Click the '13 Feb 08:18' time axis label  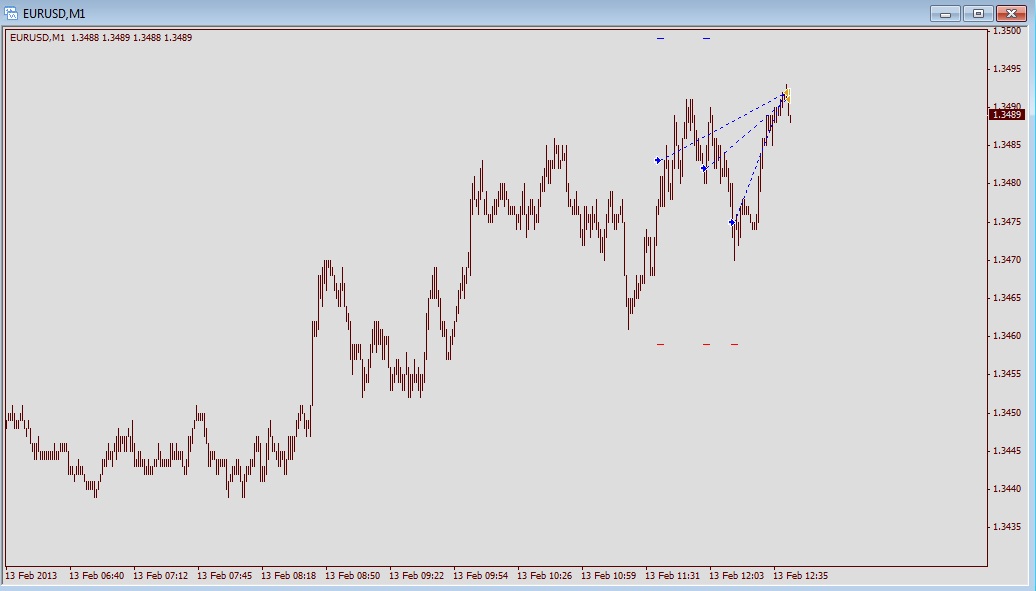288,576
